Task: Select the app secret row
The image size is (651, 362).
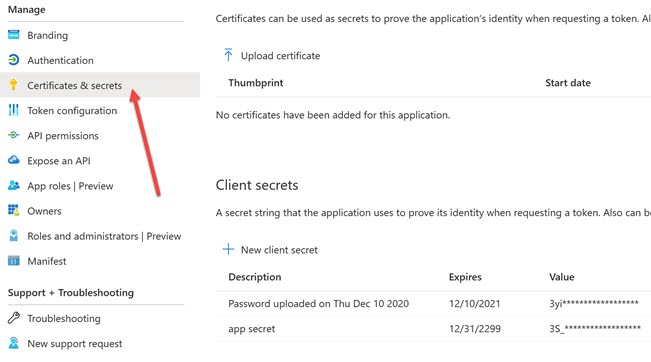Action: click(x=433, y=329)
